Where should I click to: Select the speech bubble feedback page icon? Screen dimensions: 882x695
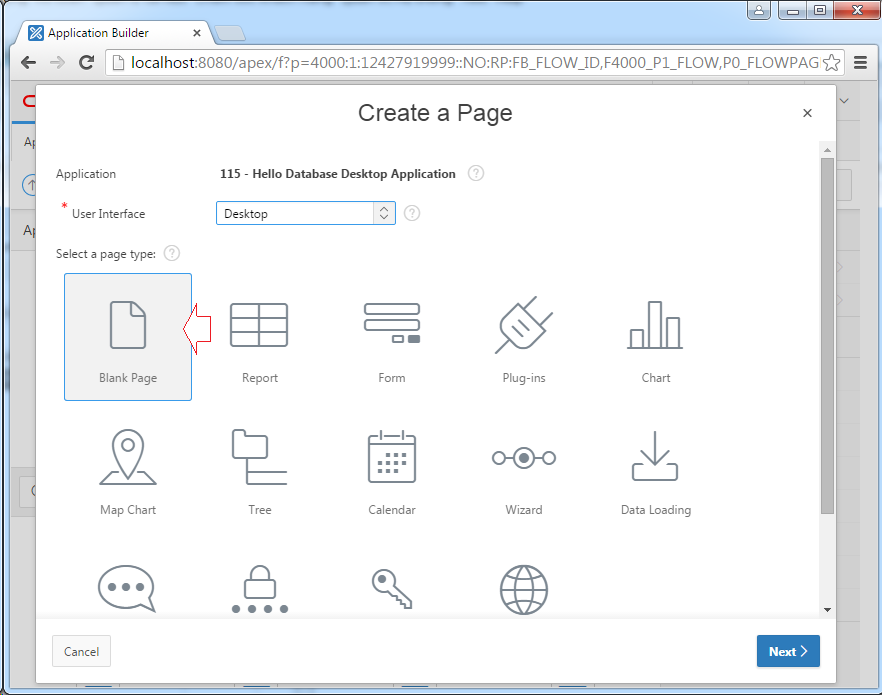point(127,588)
